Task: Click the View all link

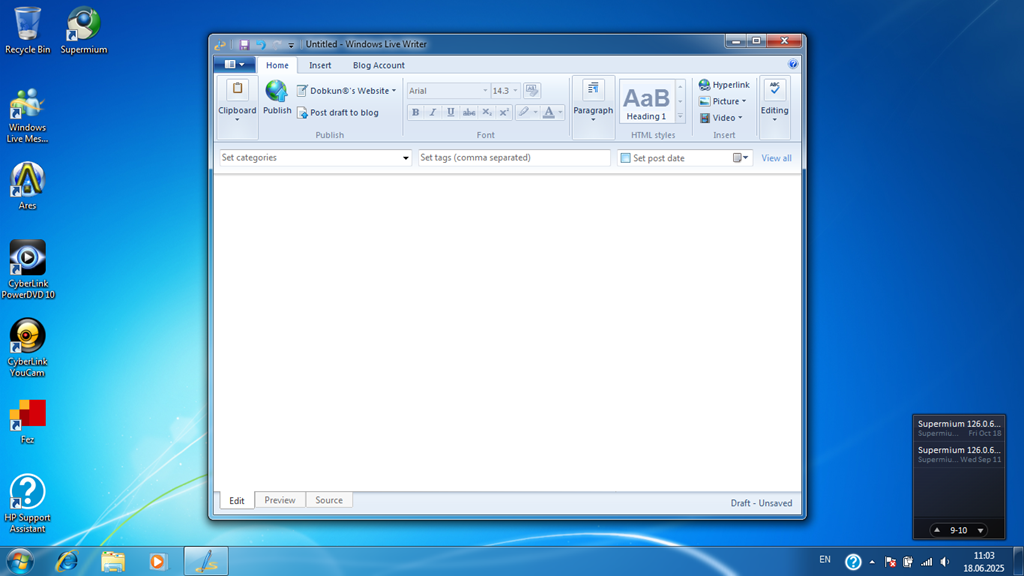Action: 776,158
